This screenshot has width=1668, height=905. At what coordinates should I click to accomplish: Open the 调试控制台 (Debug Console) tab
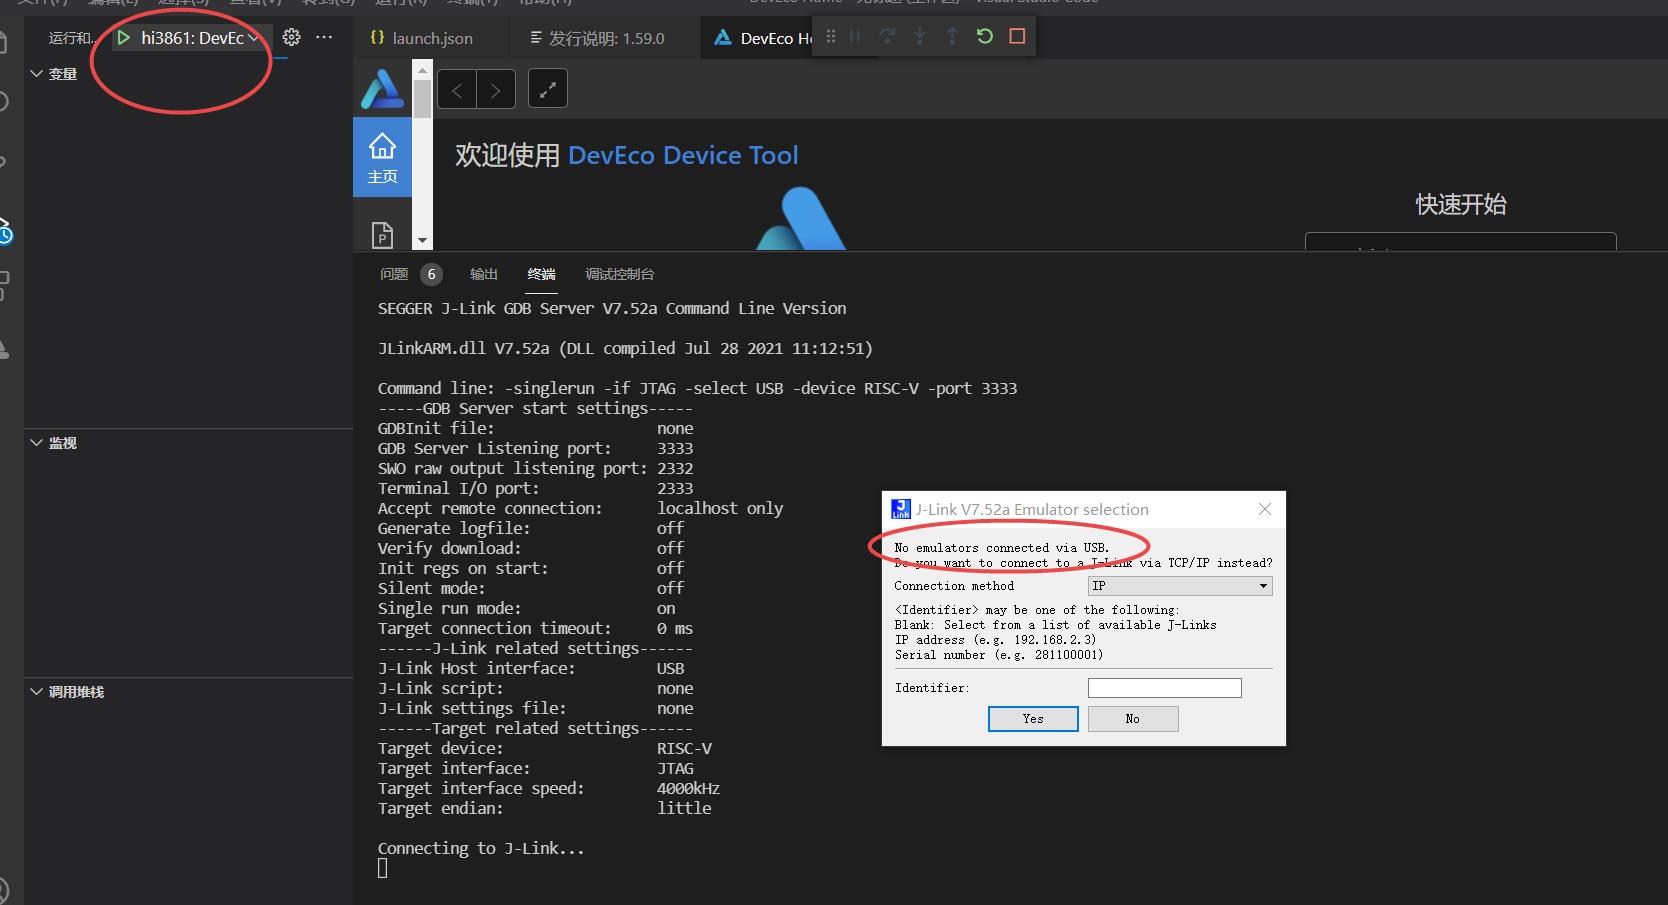(620, 274)
